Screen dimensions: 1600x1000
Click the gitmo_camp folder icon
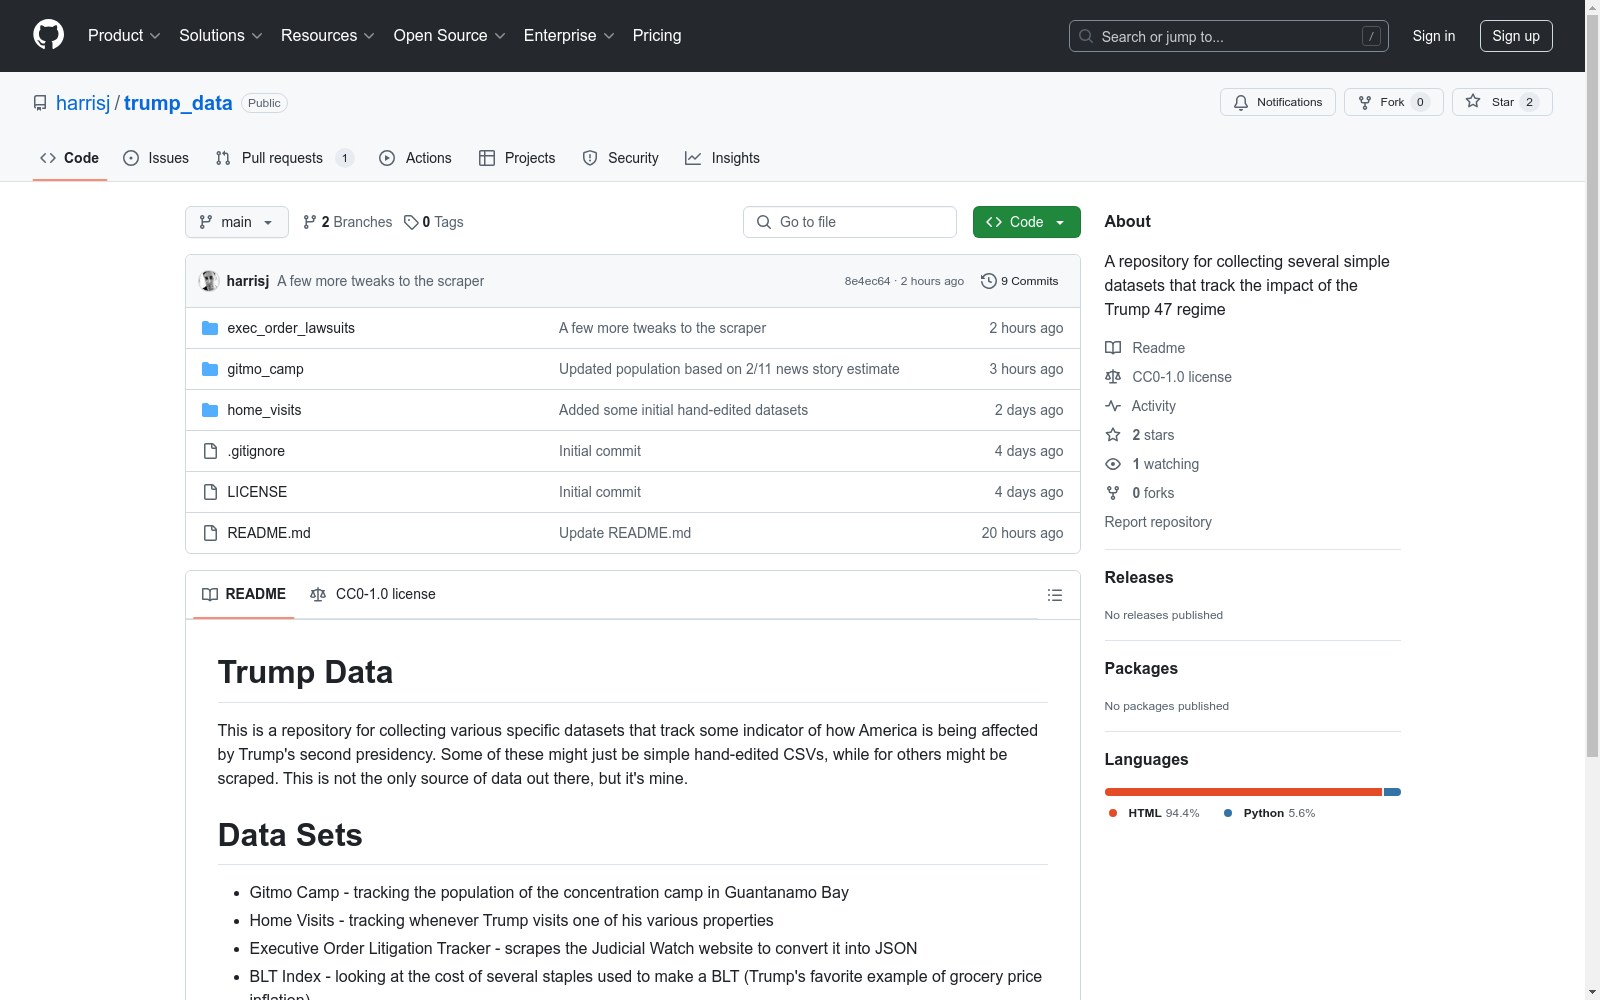pos(210,369)
